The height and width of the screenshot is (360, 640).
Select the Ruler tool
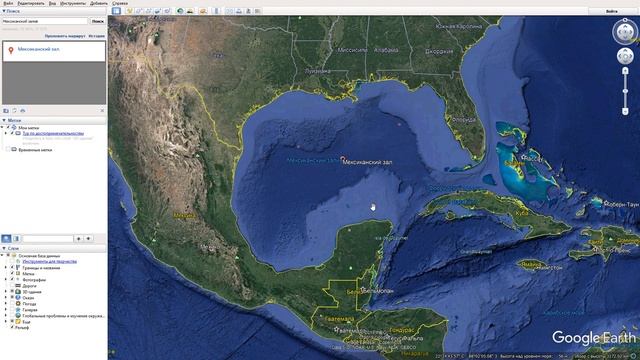point(216,11)
